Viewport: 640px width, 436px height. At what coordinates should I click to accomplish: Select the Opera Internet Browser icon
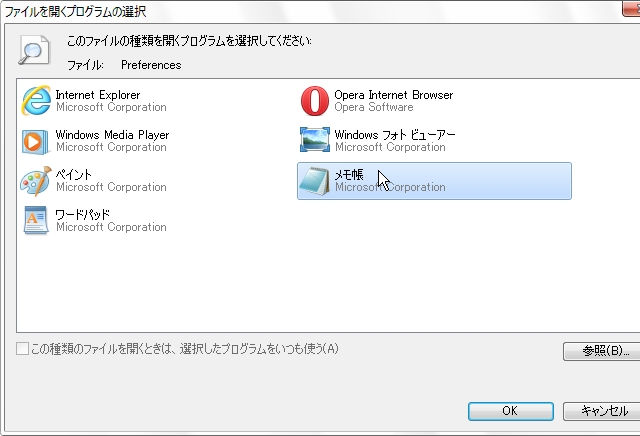[315, 100]
